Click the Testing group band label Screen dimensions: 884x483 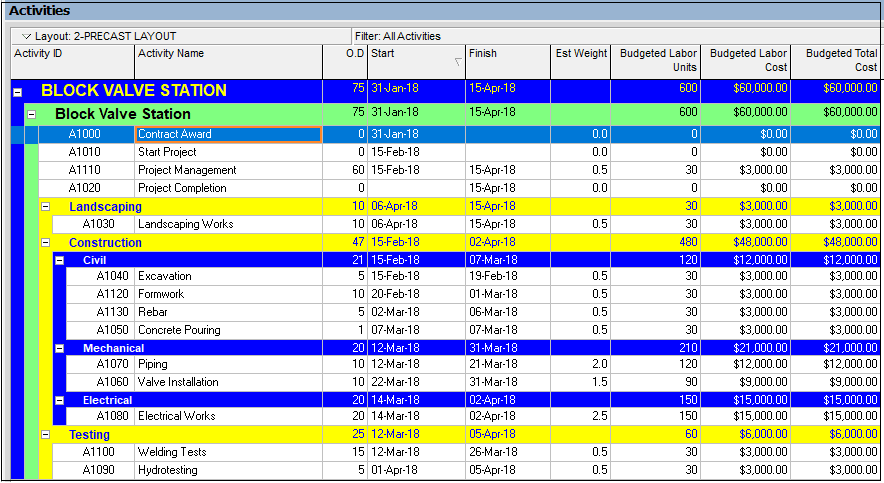coord(89,435)
